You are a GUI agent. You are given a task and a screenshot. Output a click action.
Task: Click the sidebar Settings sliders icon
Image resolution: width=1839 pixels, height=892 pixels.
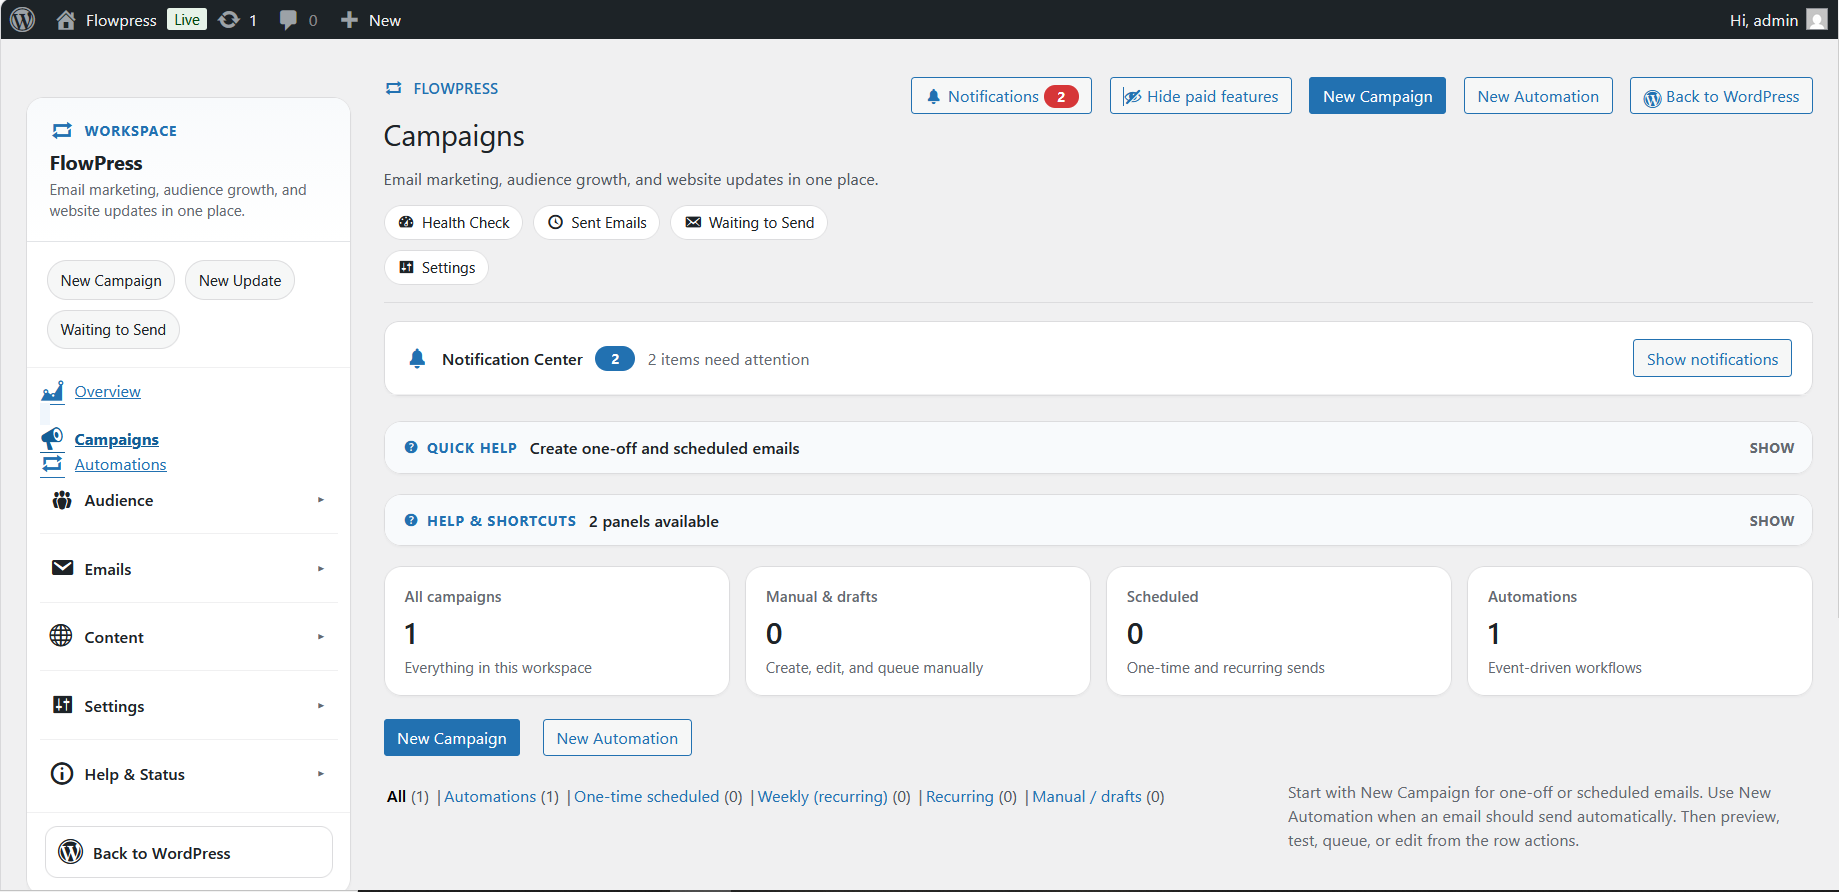62,705
